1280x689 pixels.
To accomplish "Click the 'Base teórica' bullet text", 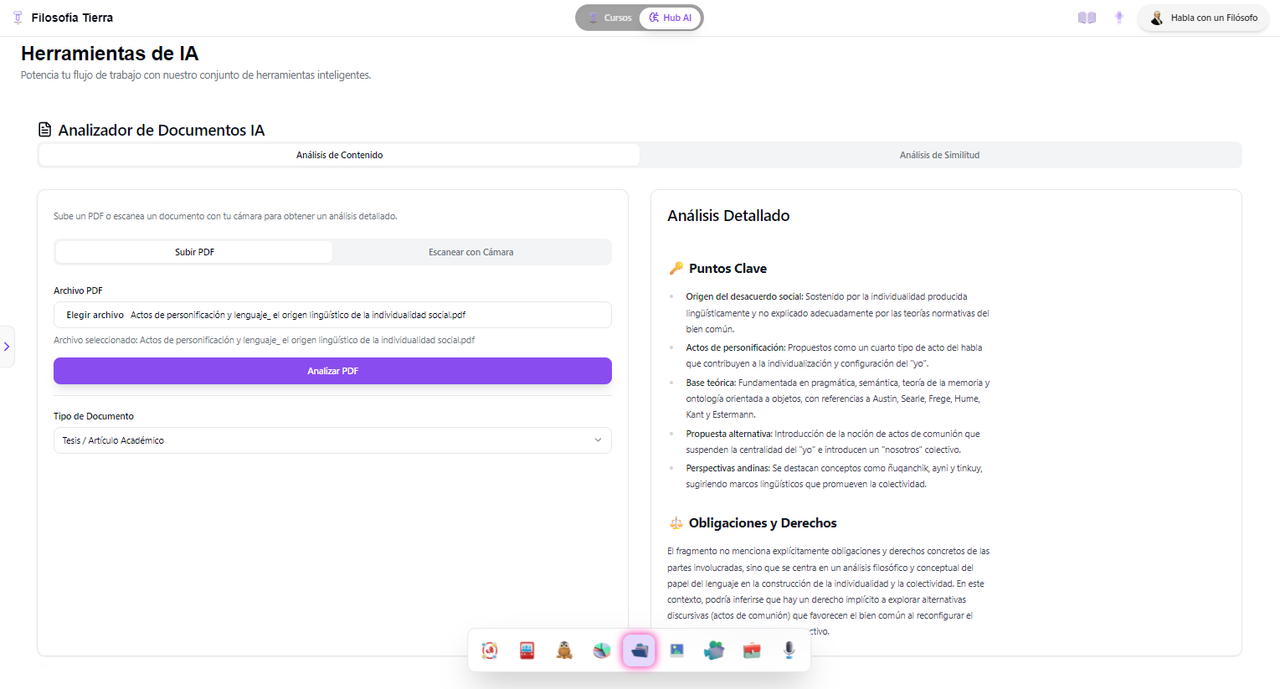I will click(837, 398).
